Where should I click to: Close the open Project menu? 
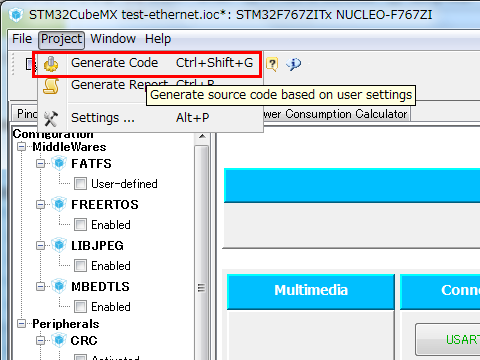(x=61, y=39)
